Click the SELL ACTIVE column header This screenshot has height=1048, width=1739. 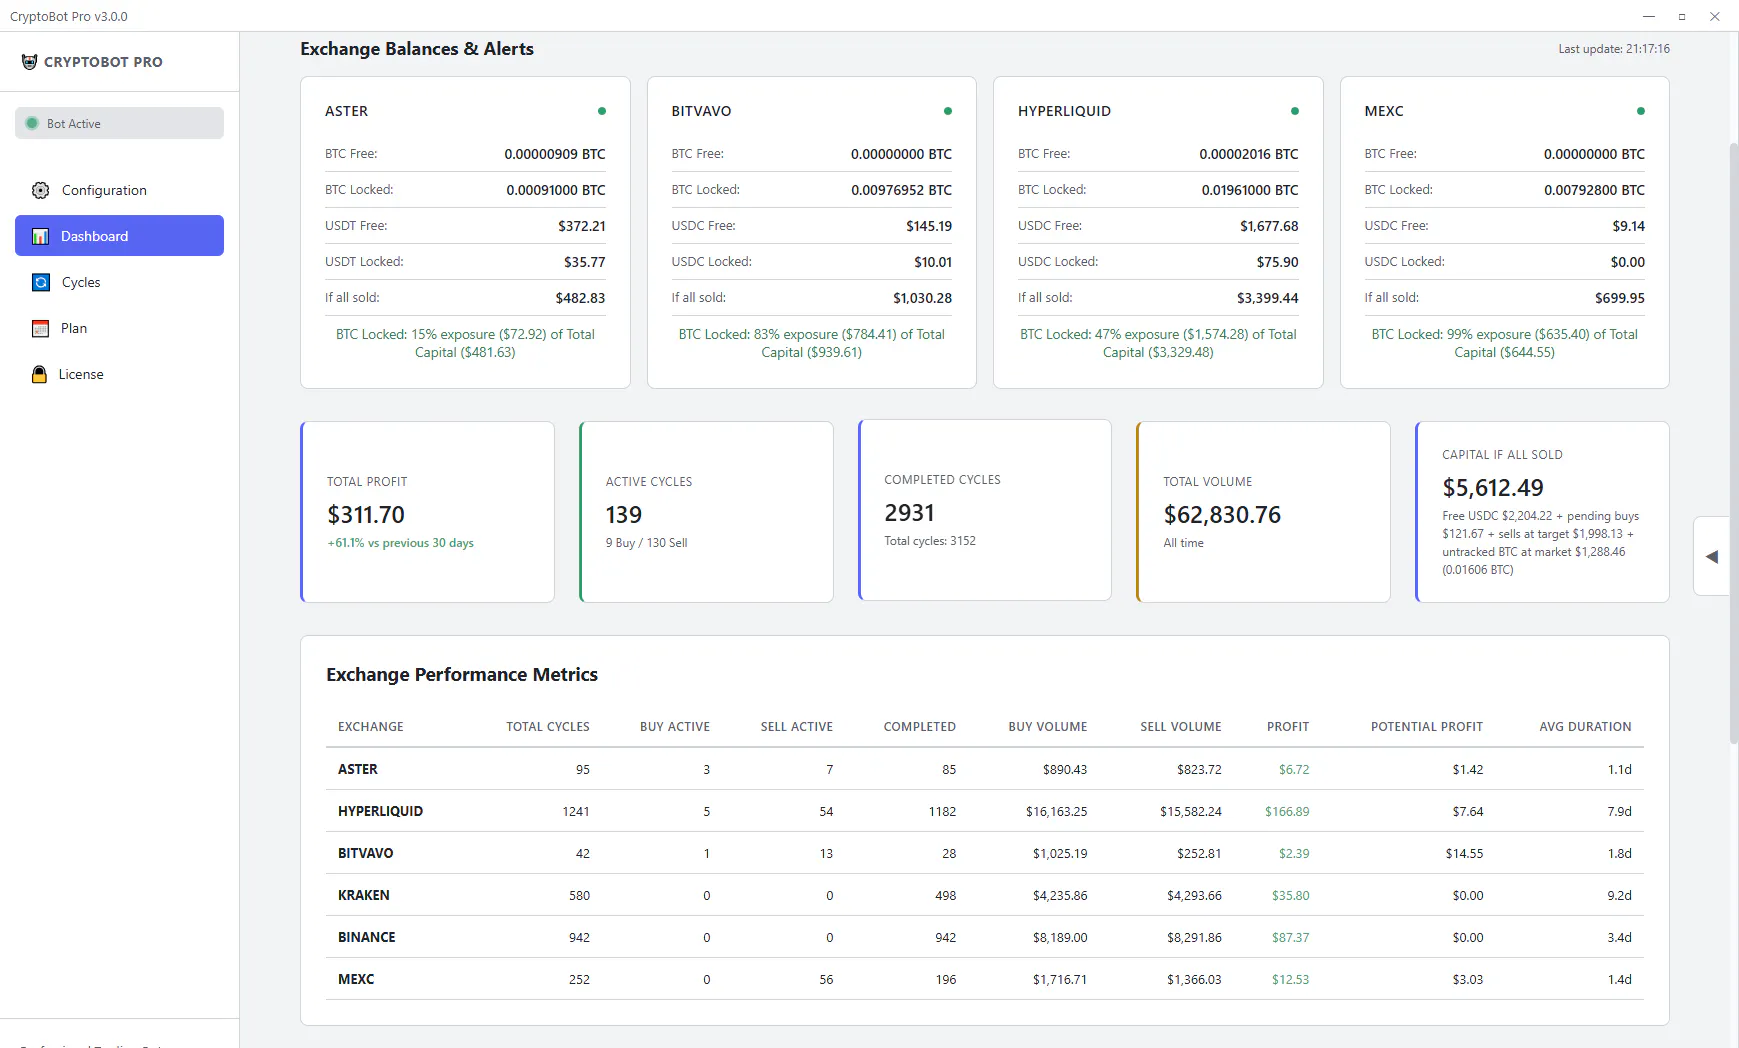coord(797,727)
